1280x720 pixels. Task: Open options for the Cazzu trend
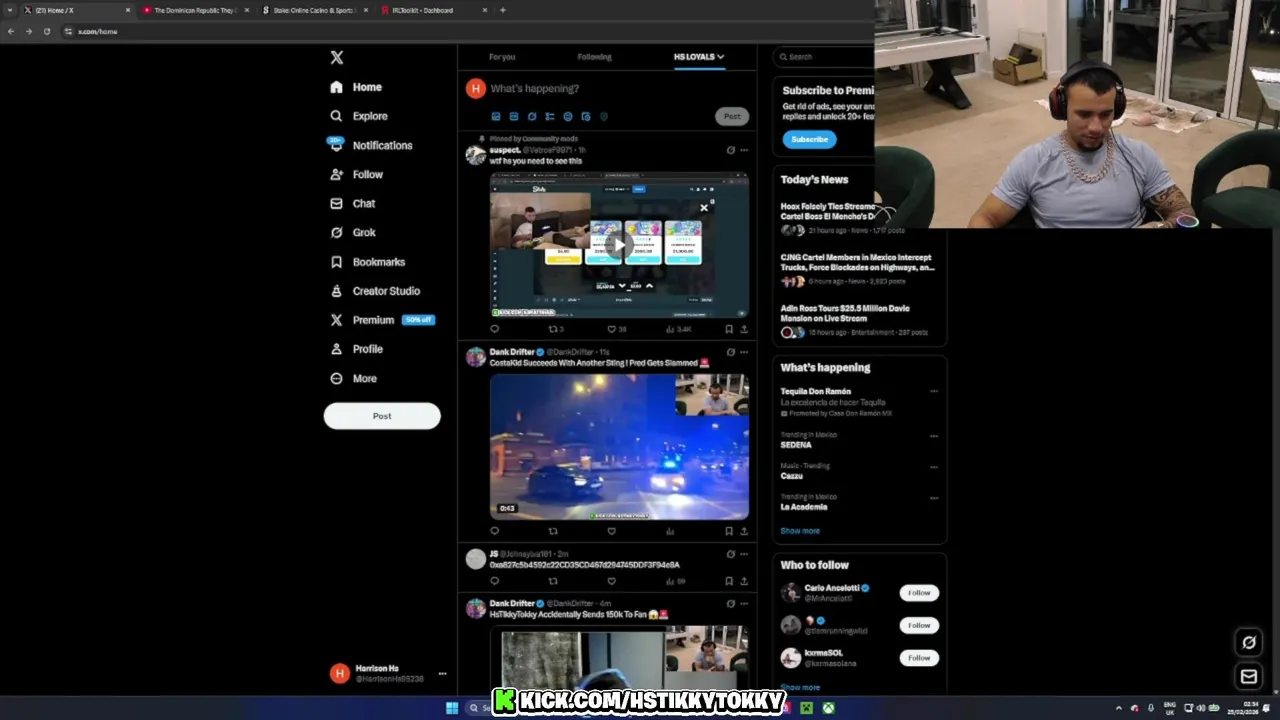[934, 467]
